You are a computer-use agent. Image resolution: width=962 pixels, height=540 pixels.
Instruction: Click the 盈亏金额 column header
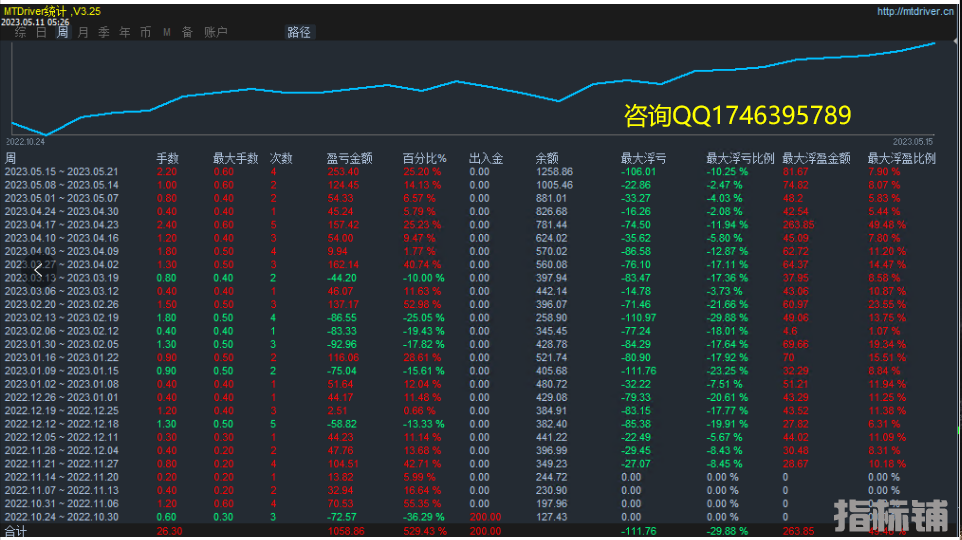pos(349,158)
